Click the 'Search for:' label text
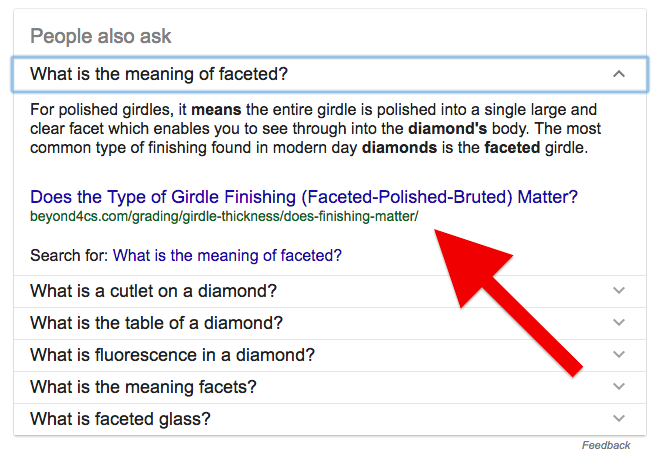 [68, 256]
